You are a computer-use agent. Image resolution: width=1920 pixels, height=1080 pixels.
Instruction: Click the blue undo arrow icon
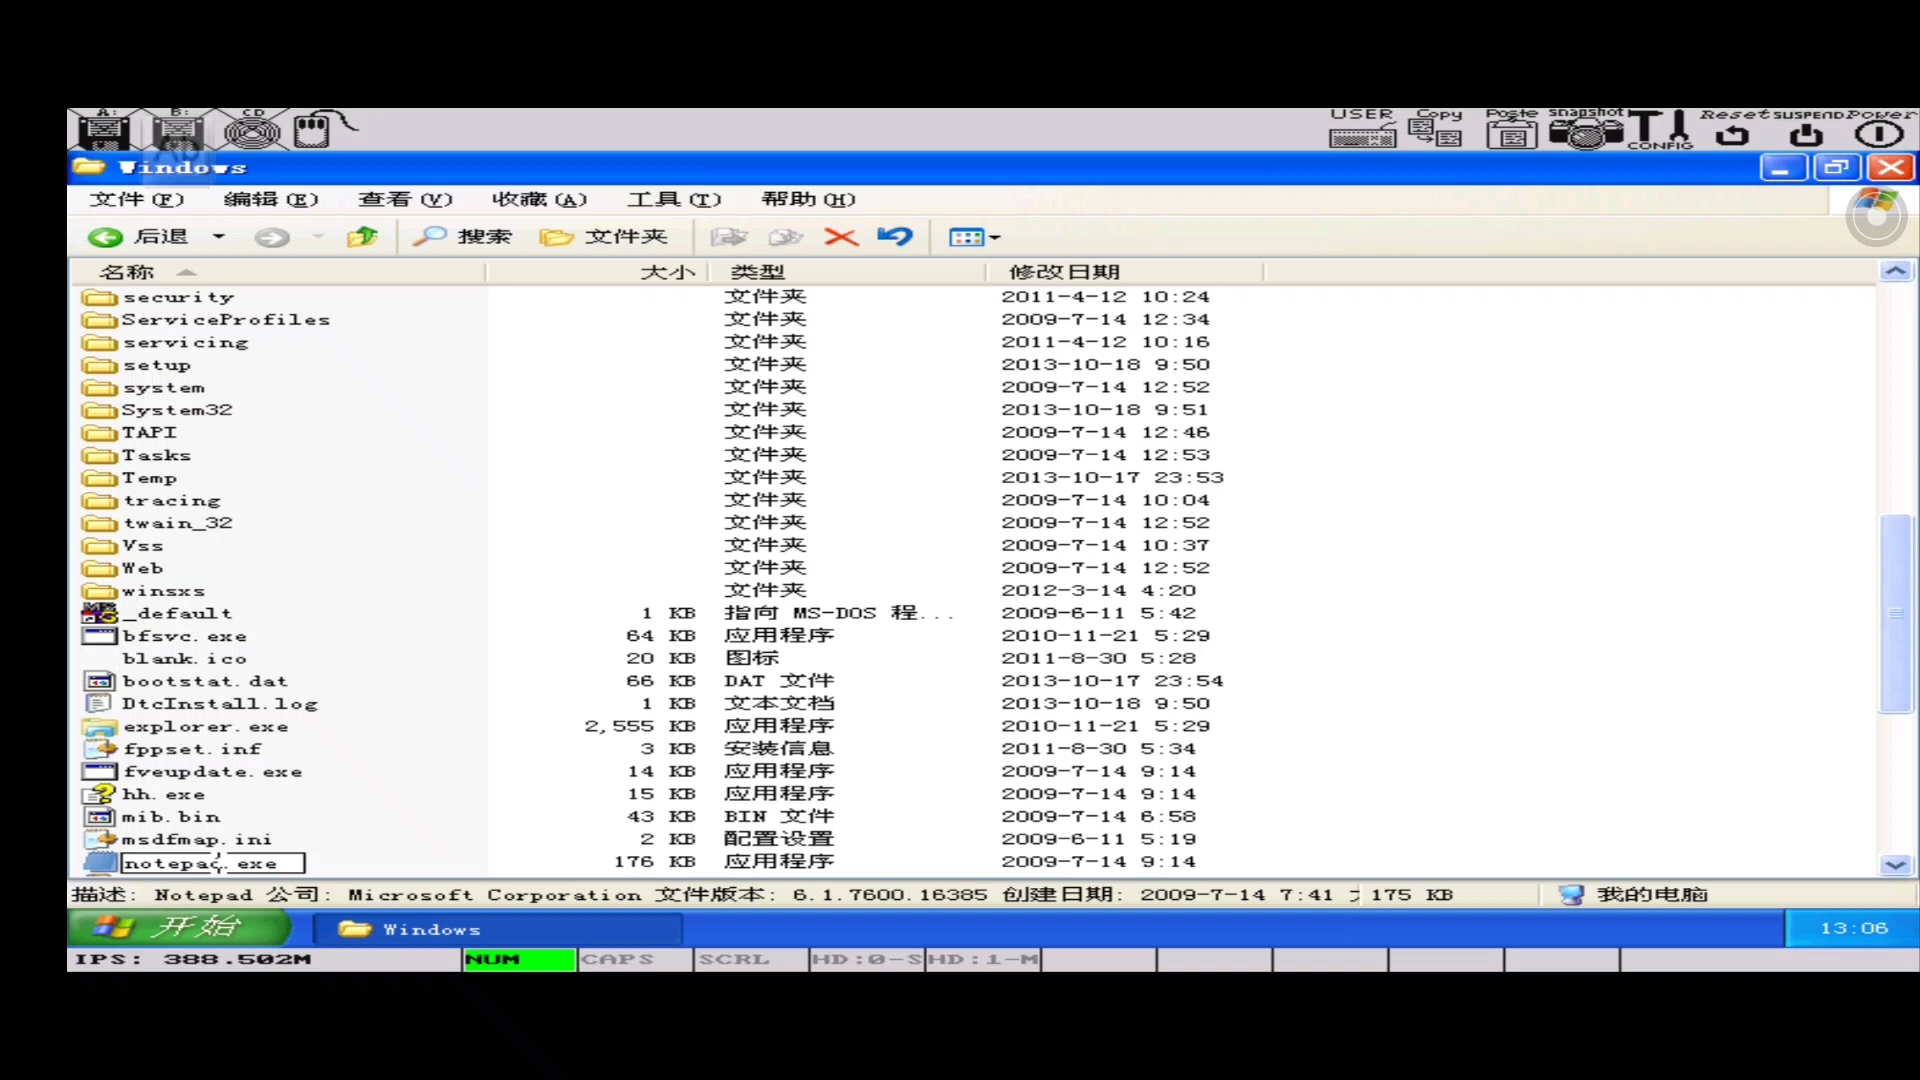tap(895, 237)
